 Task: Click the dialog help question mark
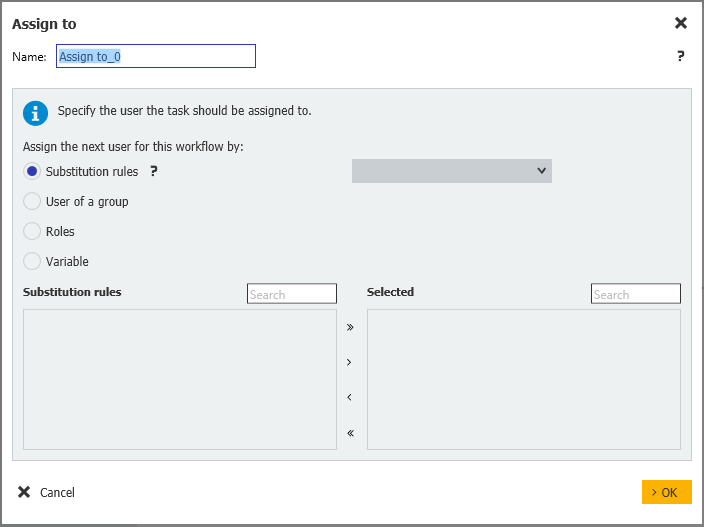[680, 56]
